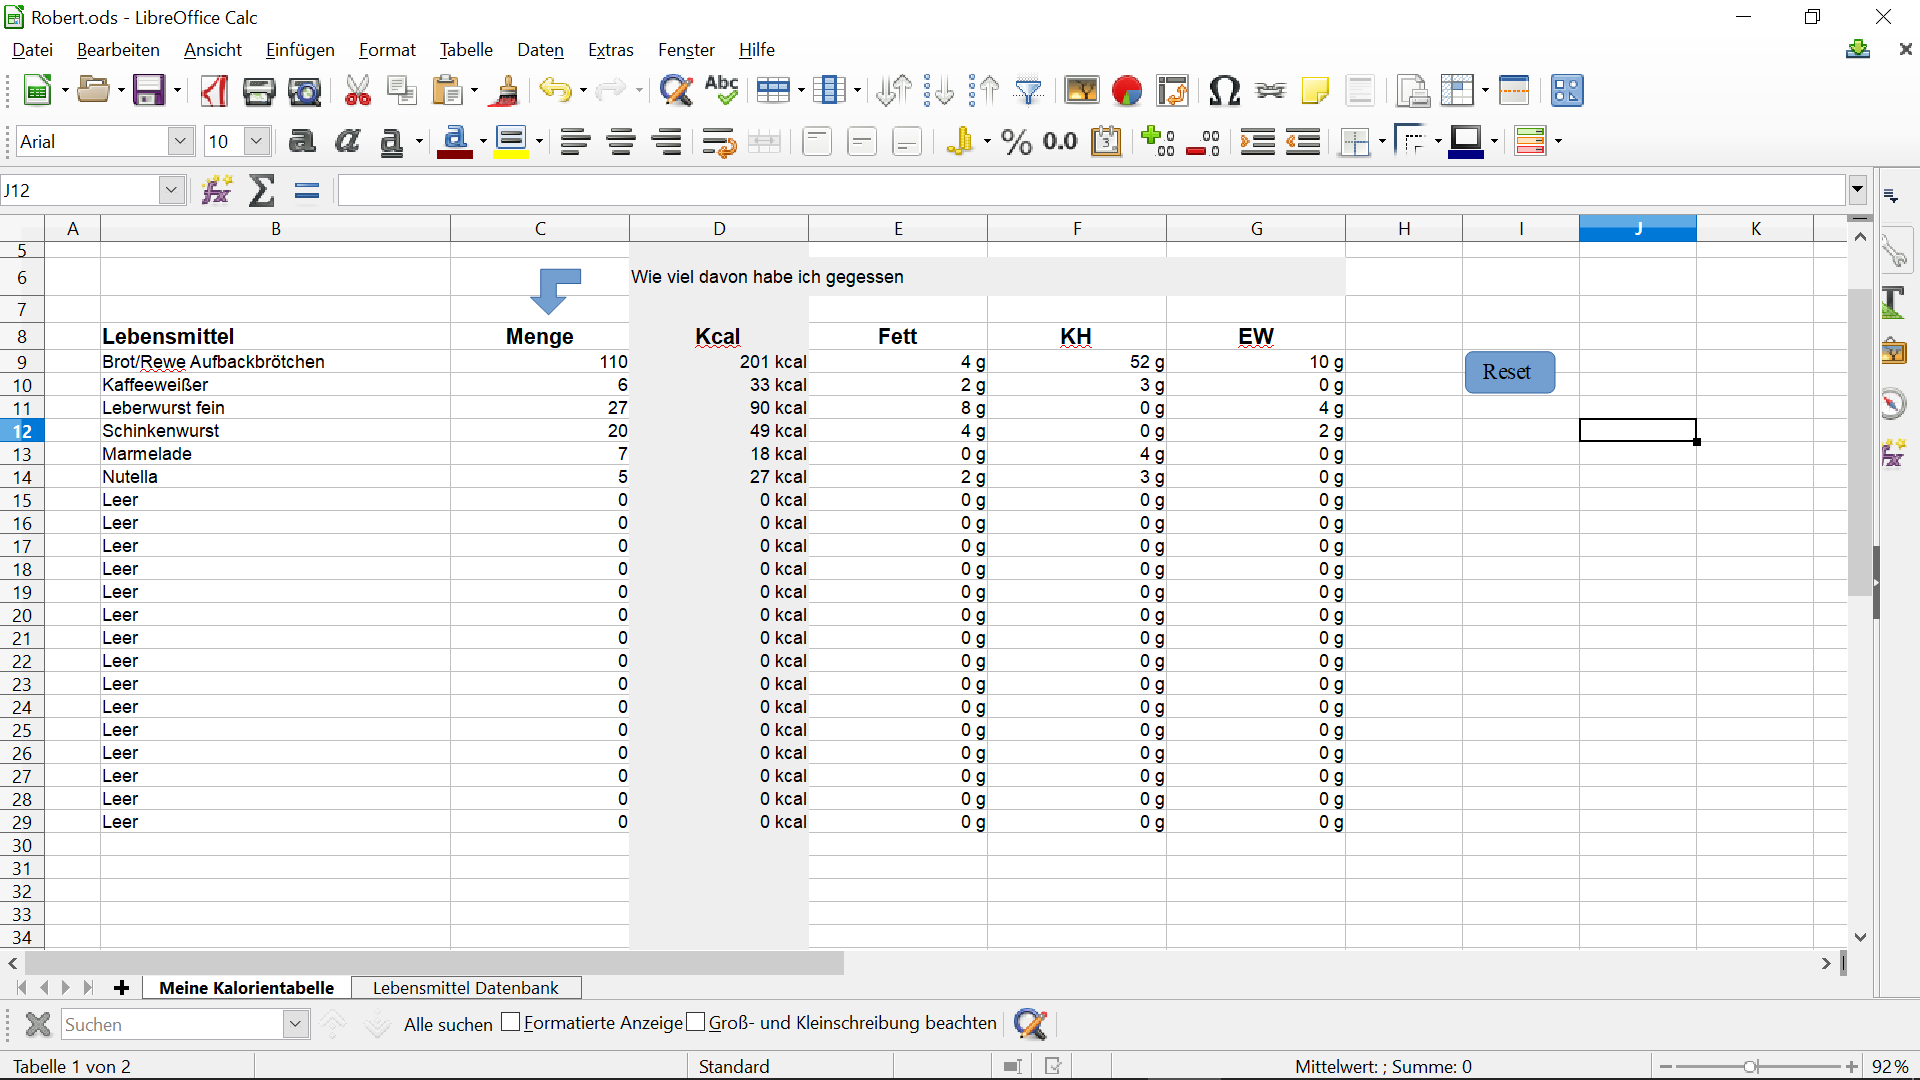
Task: Undo the last action
Action: [555, 91]
